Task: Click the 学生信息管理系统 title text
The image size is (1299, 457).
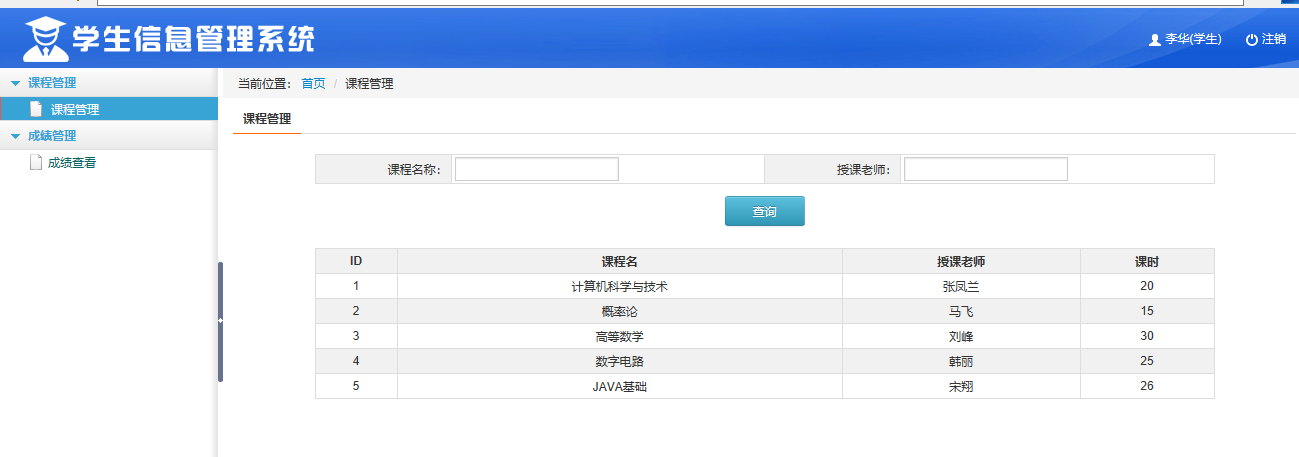Action: click(x=193, y=39)
